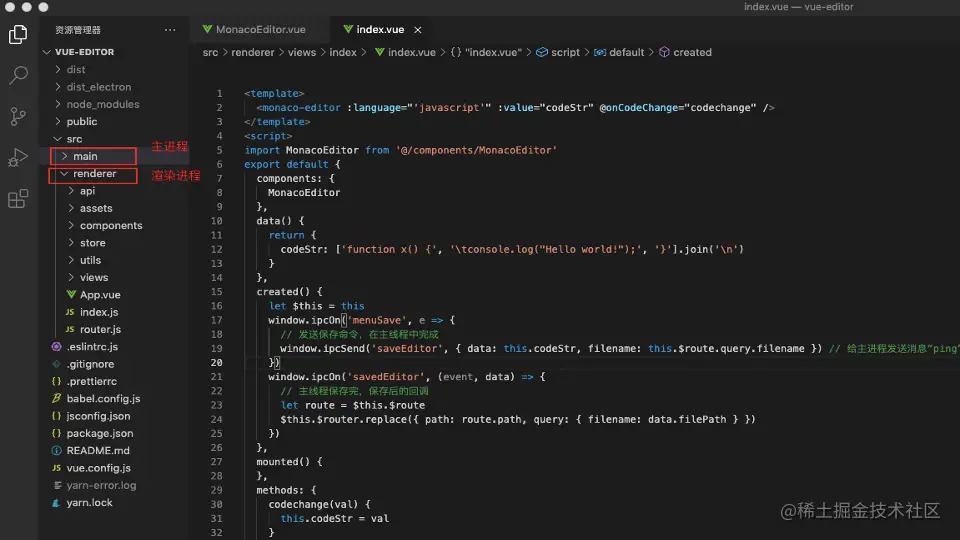Viewport: 960px width, 540px height.
Task: Click the 'menuSave' string on line 17
Action: coord(377,320)
